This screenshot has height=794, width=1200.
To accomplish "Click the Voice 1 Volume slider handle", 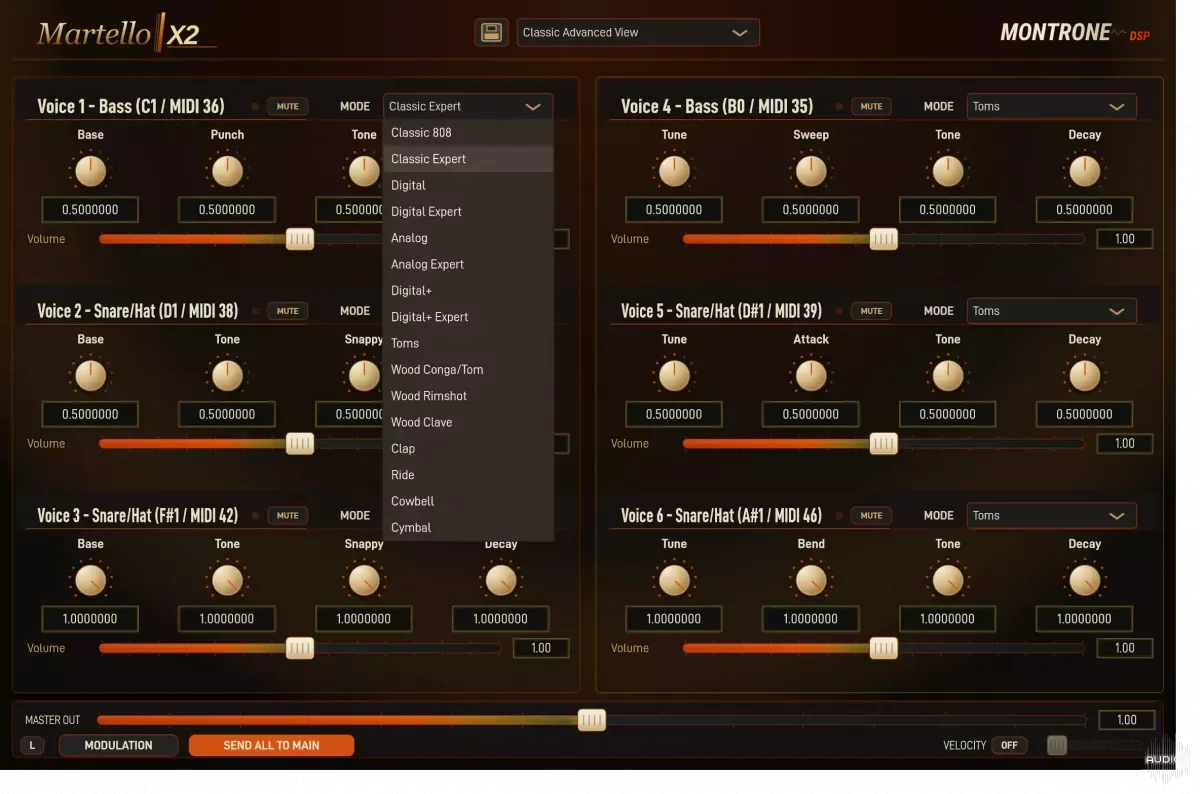I will [300, 239].
